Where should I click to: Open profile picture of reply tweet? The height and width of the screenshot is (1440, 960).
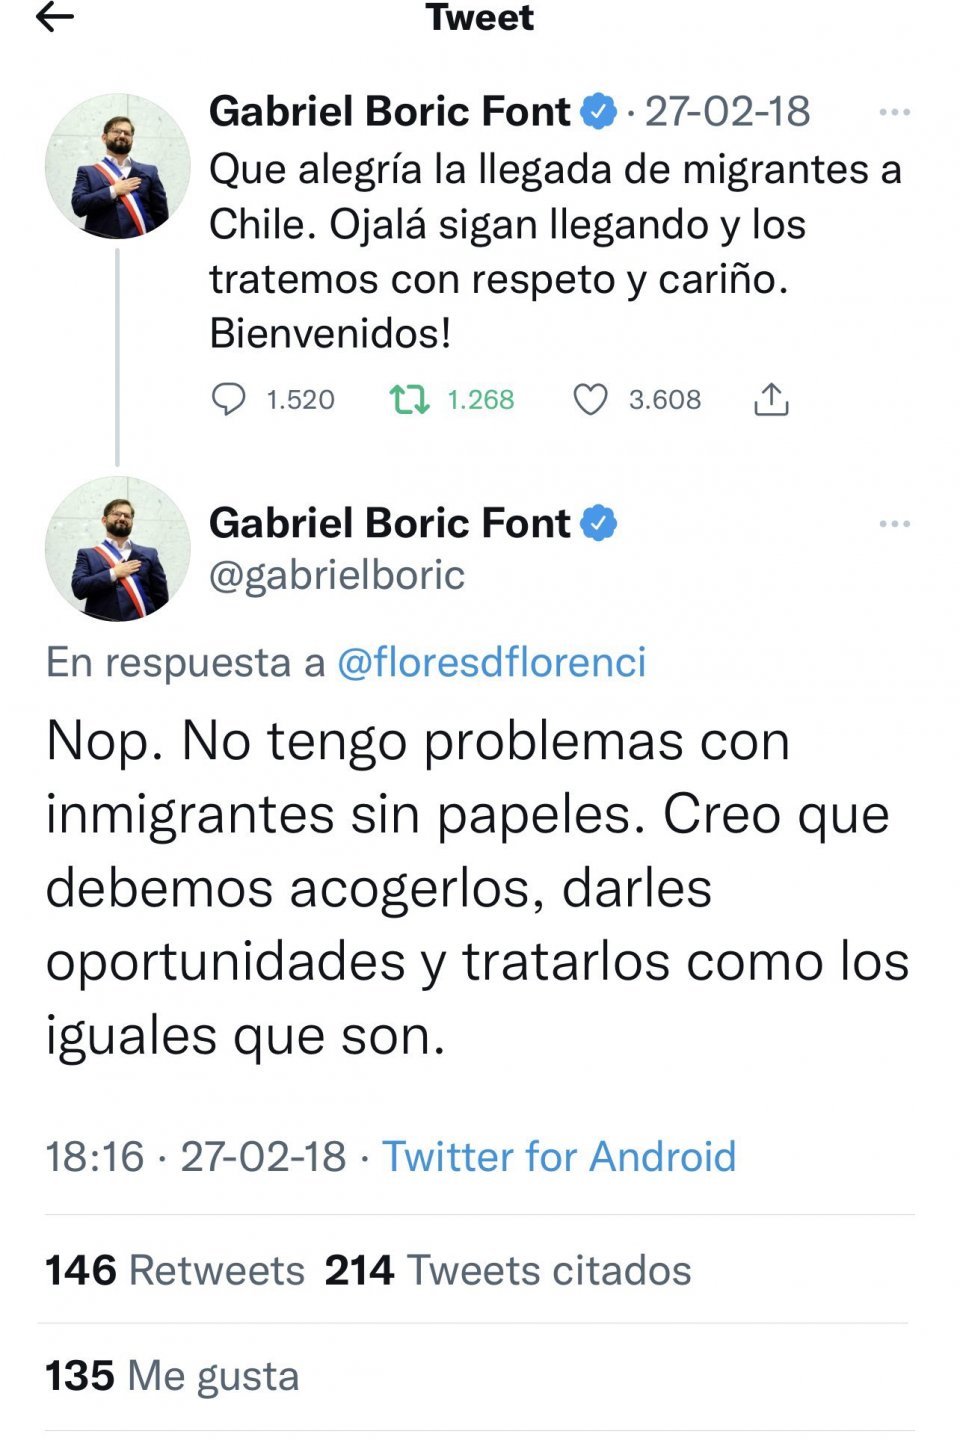point(118,549)
